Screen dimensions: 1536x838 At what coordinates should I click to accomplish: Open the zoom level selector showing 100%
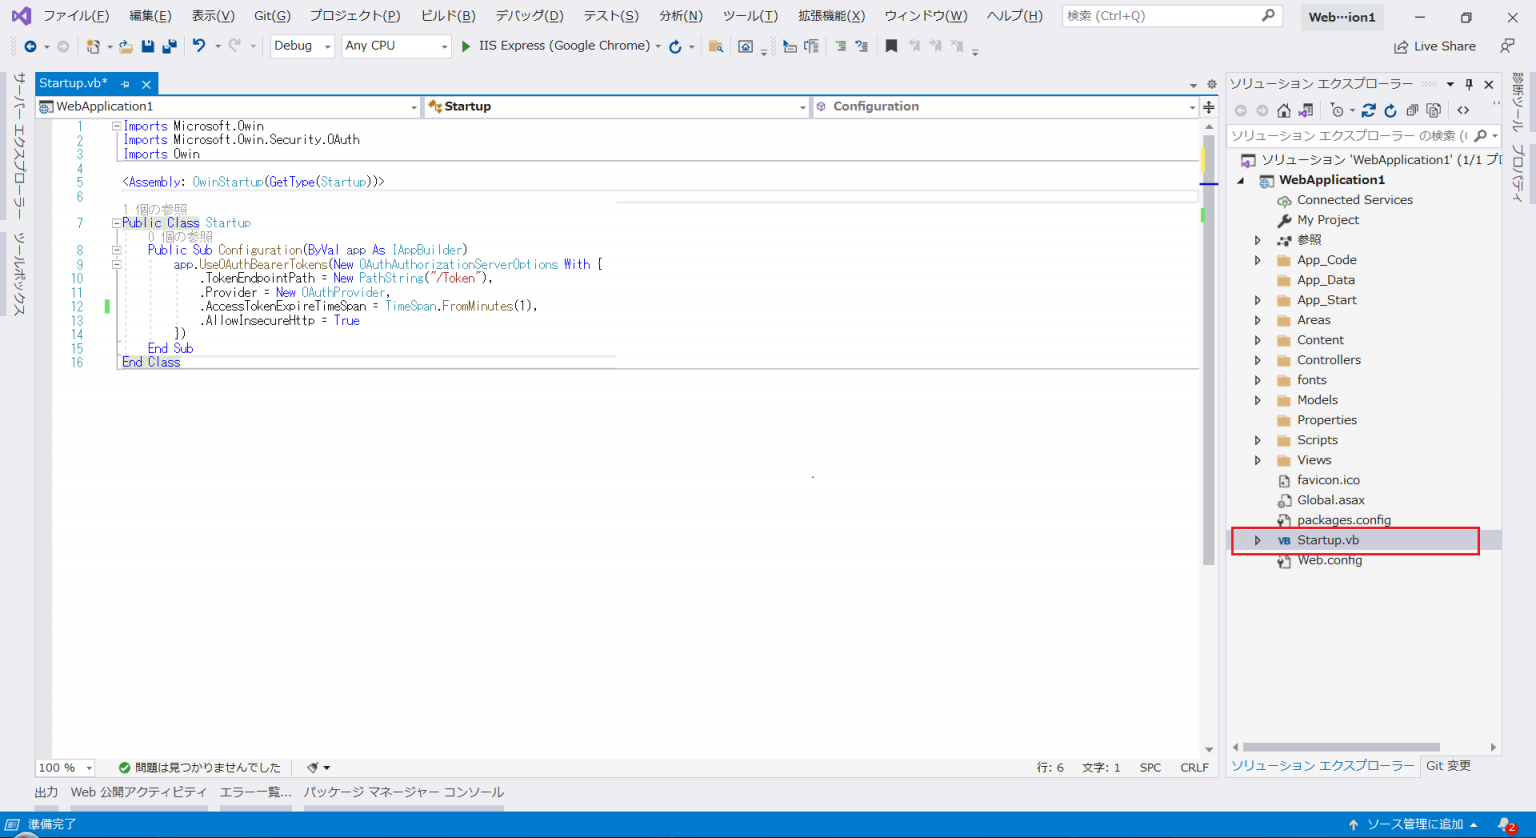64,767
